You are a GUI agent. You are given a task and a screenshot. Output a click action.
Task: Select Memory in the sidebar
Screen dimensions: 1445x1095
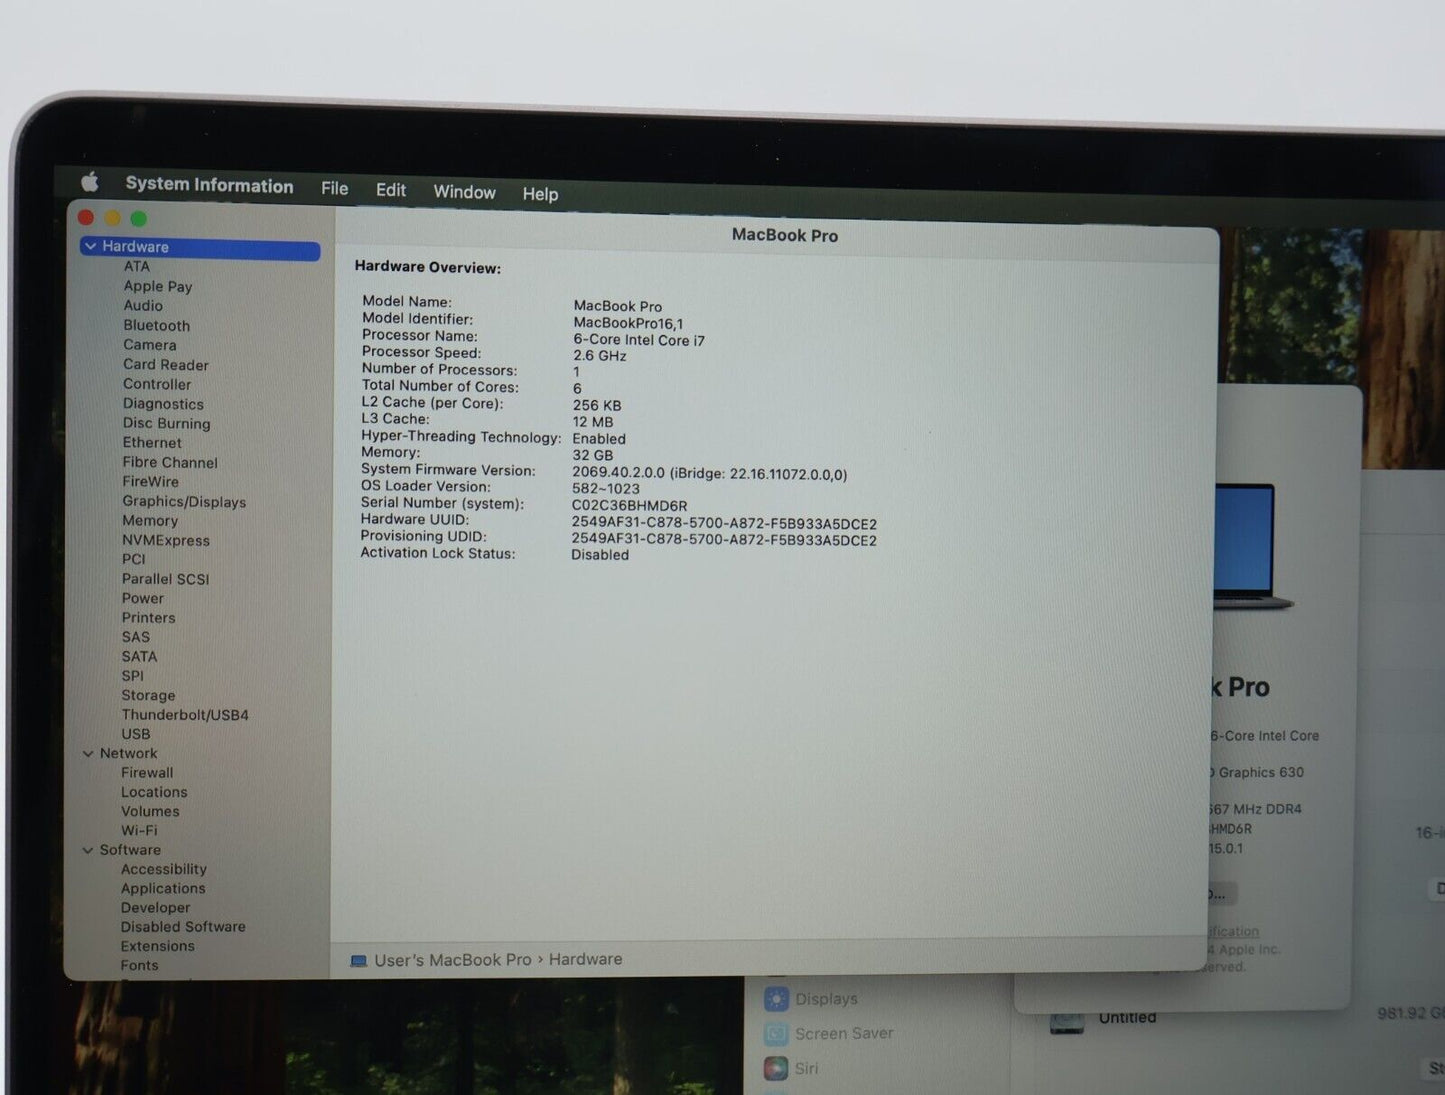click(150, 521)
